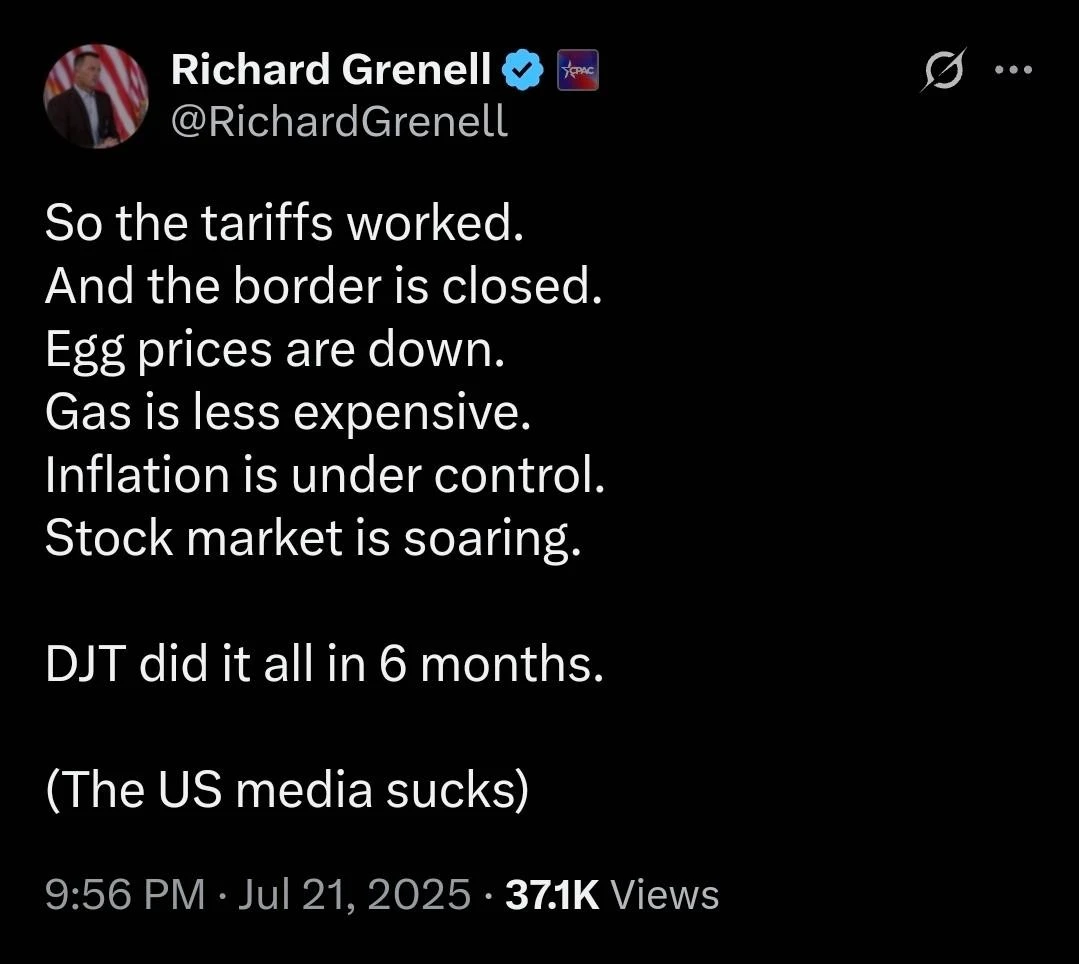Screen dimensions: 1079x964
Task: Open the CPAC affiliation badge
Action: (576, 70)
